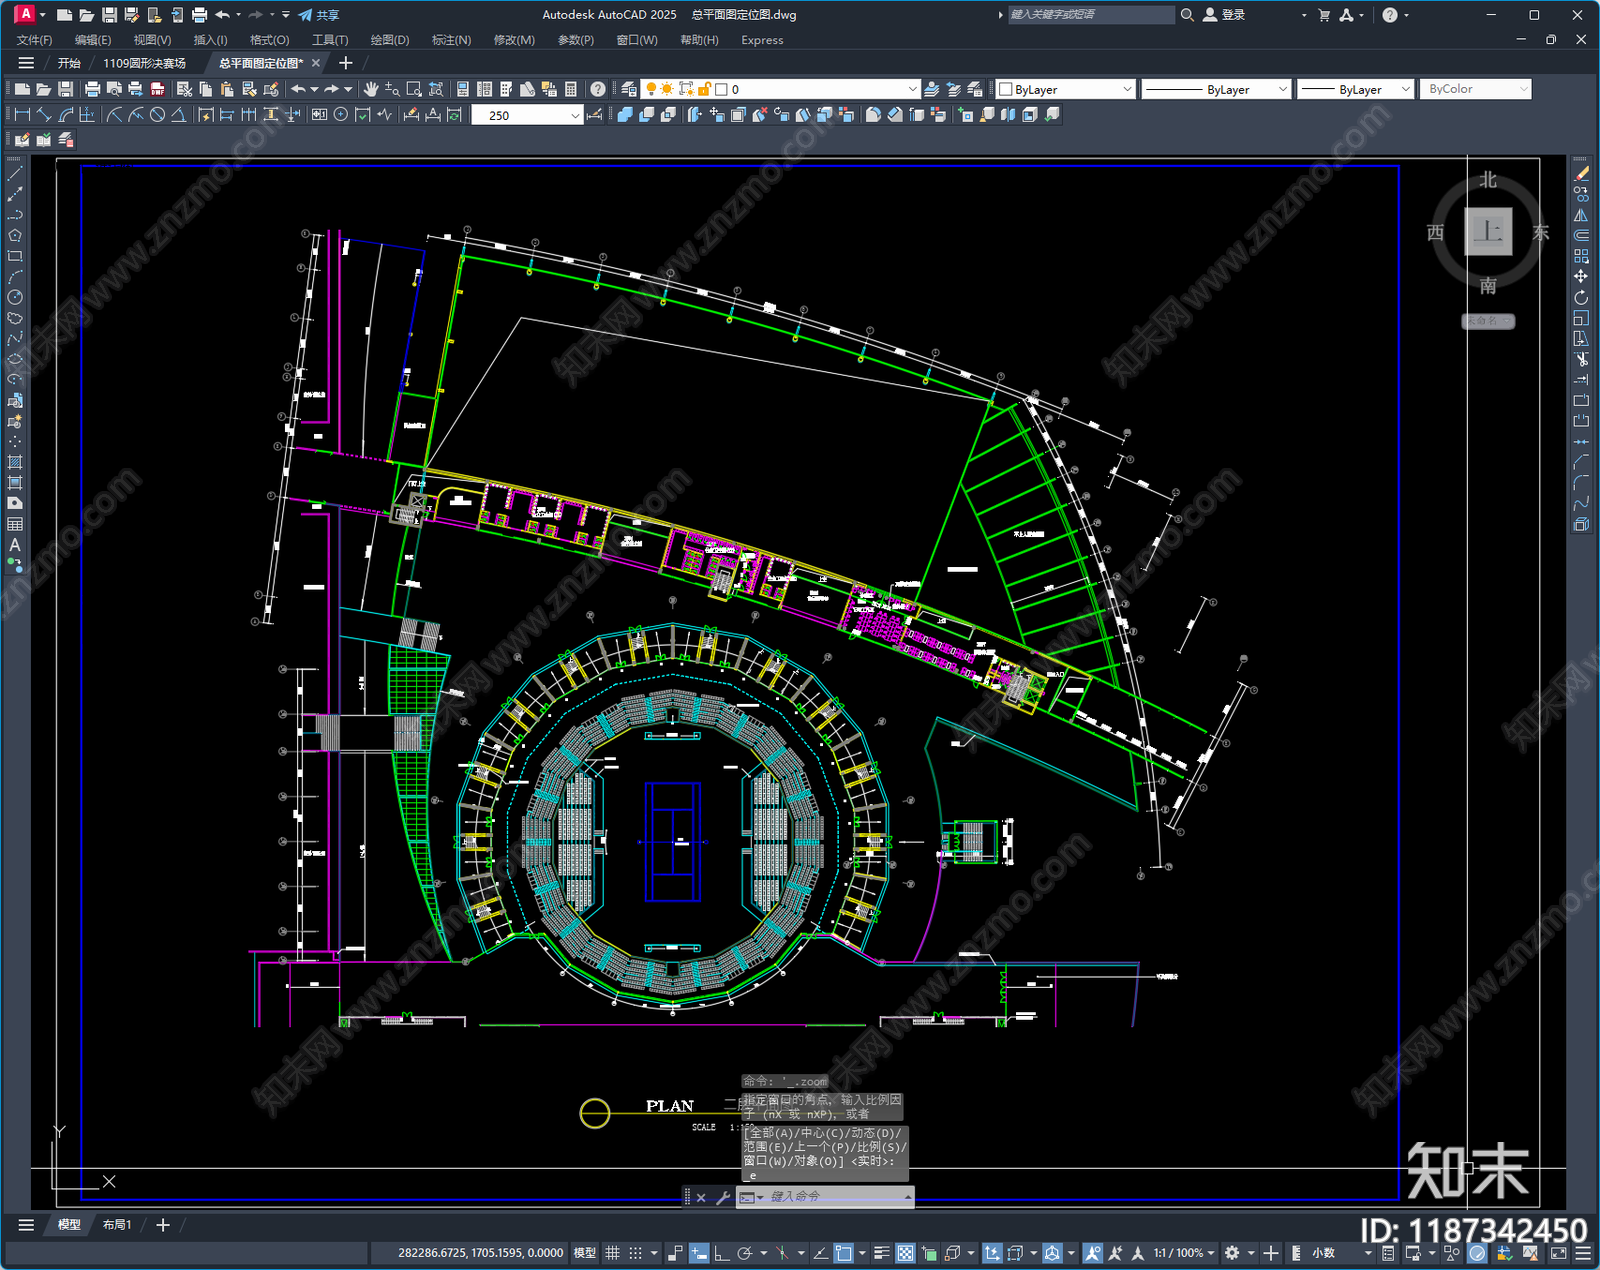Image resolution: width=1600 pixels, height=1270 pixels.
Task: Toggle drawing grid display in status bar
Action: coord(613,1253)
